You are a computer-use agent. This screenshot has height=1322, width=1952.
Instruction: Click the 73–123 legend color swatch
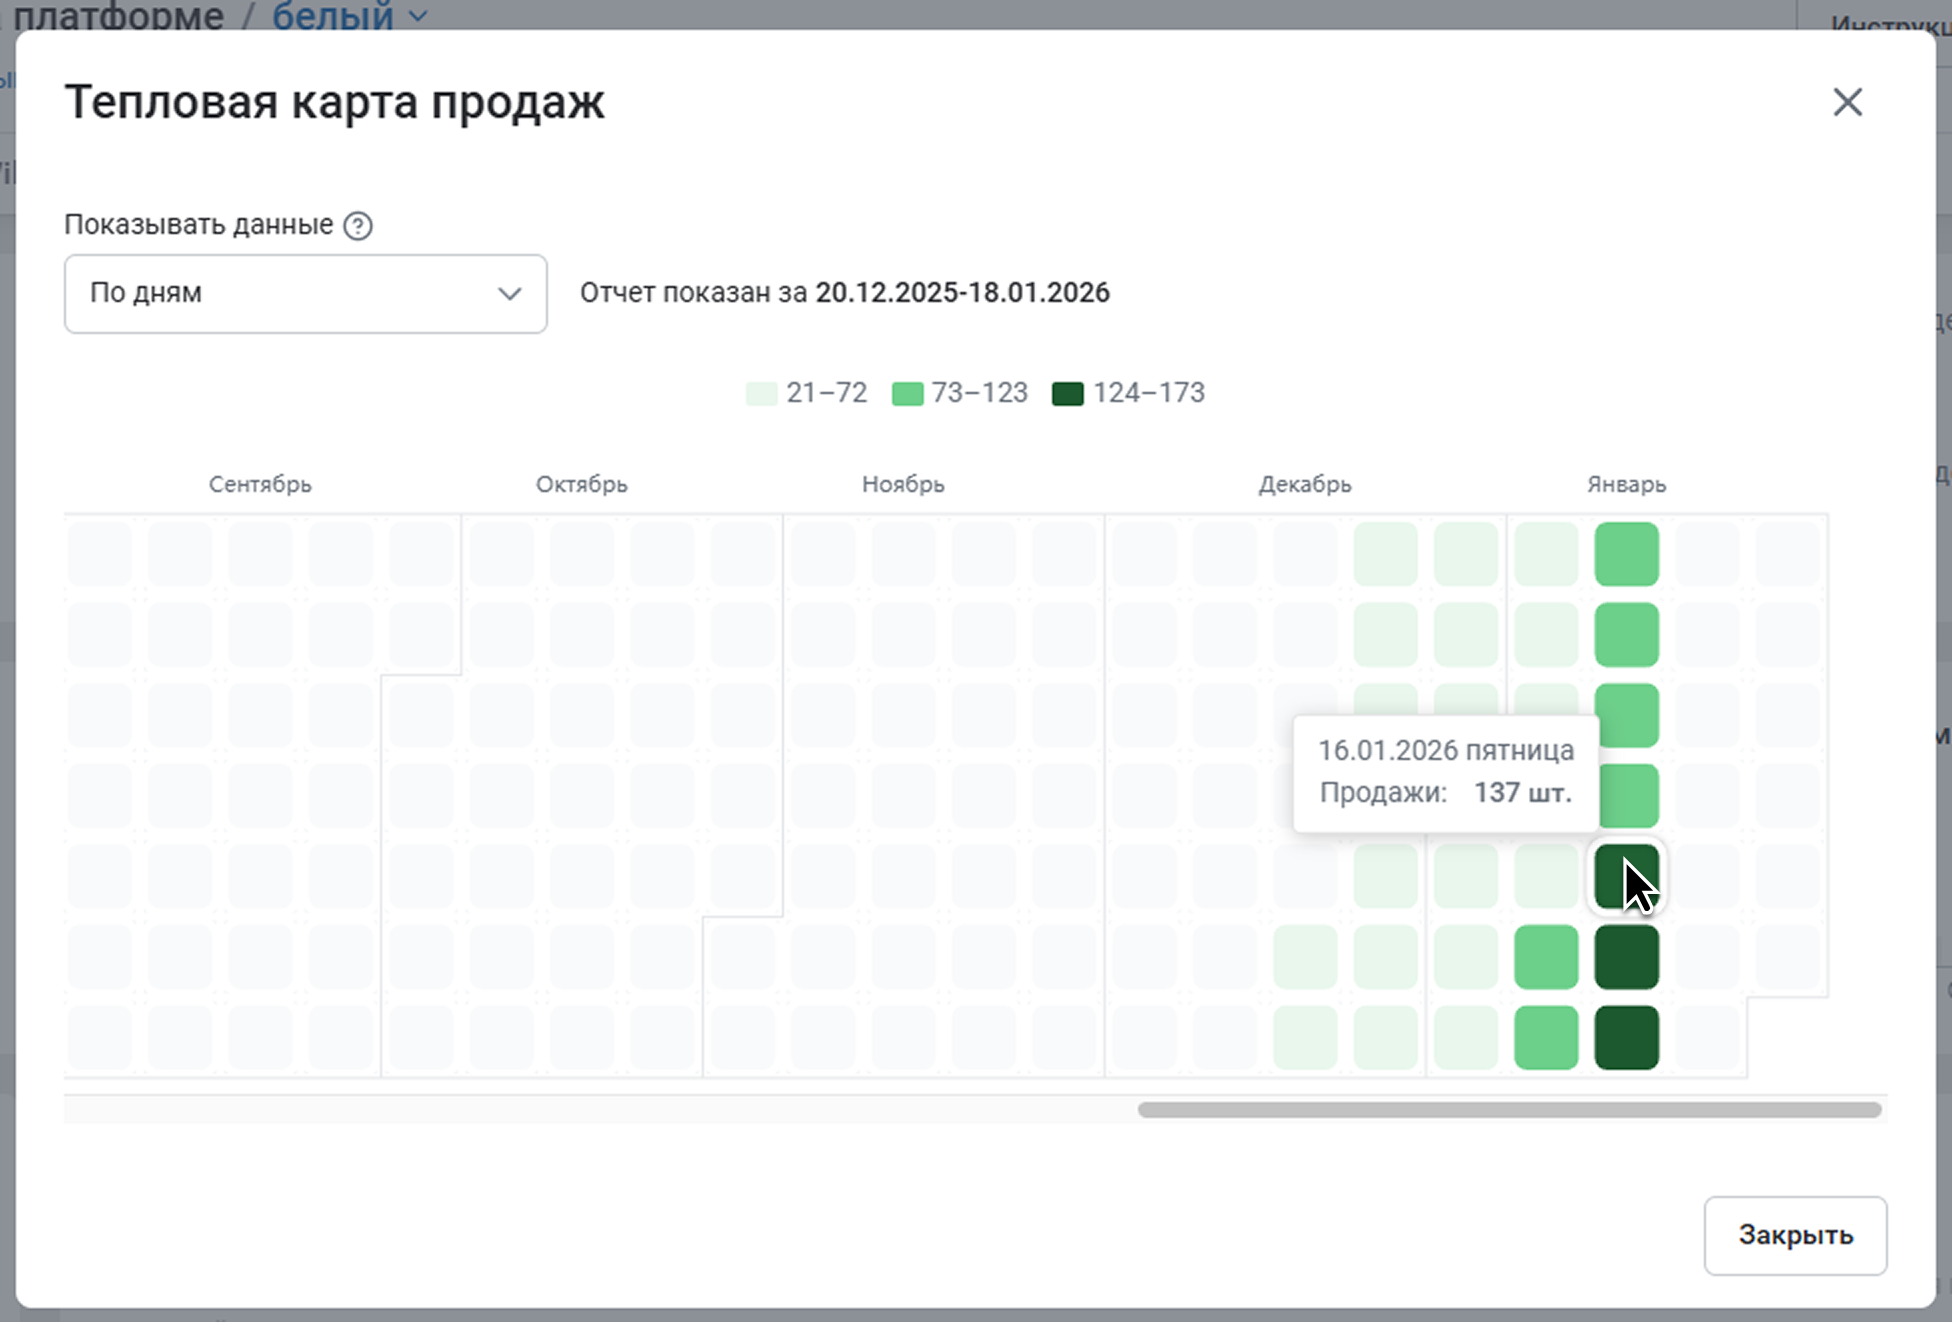[907, 394]
